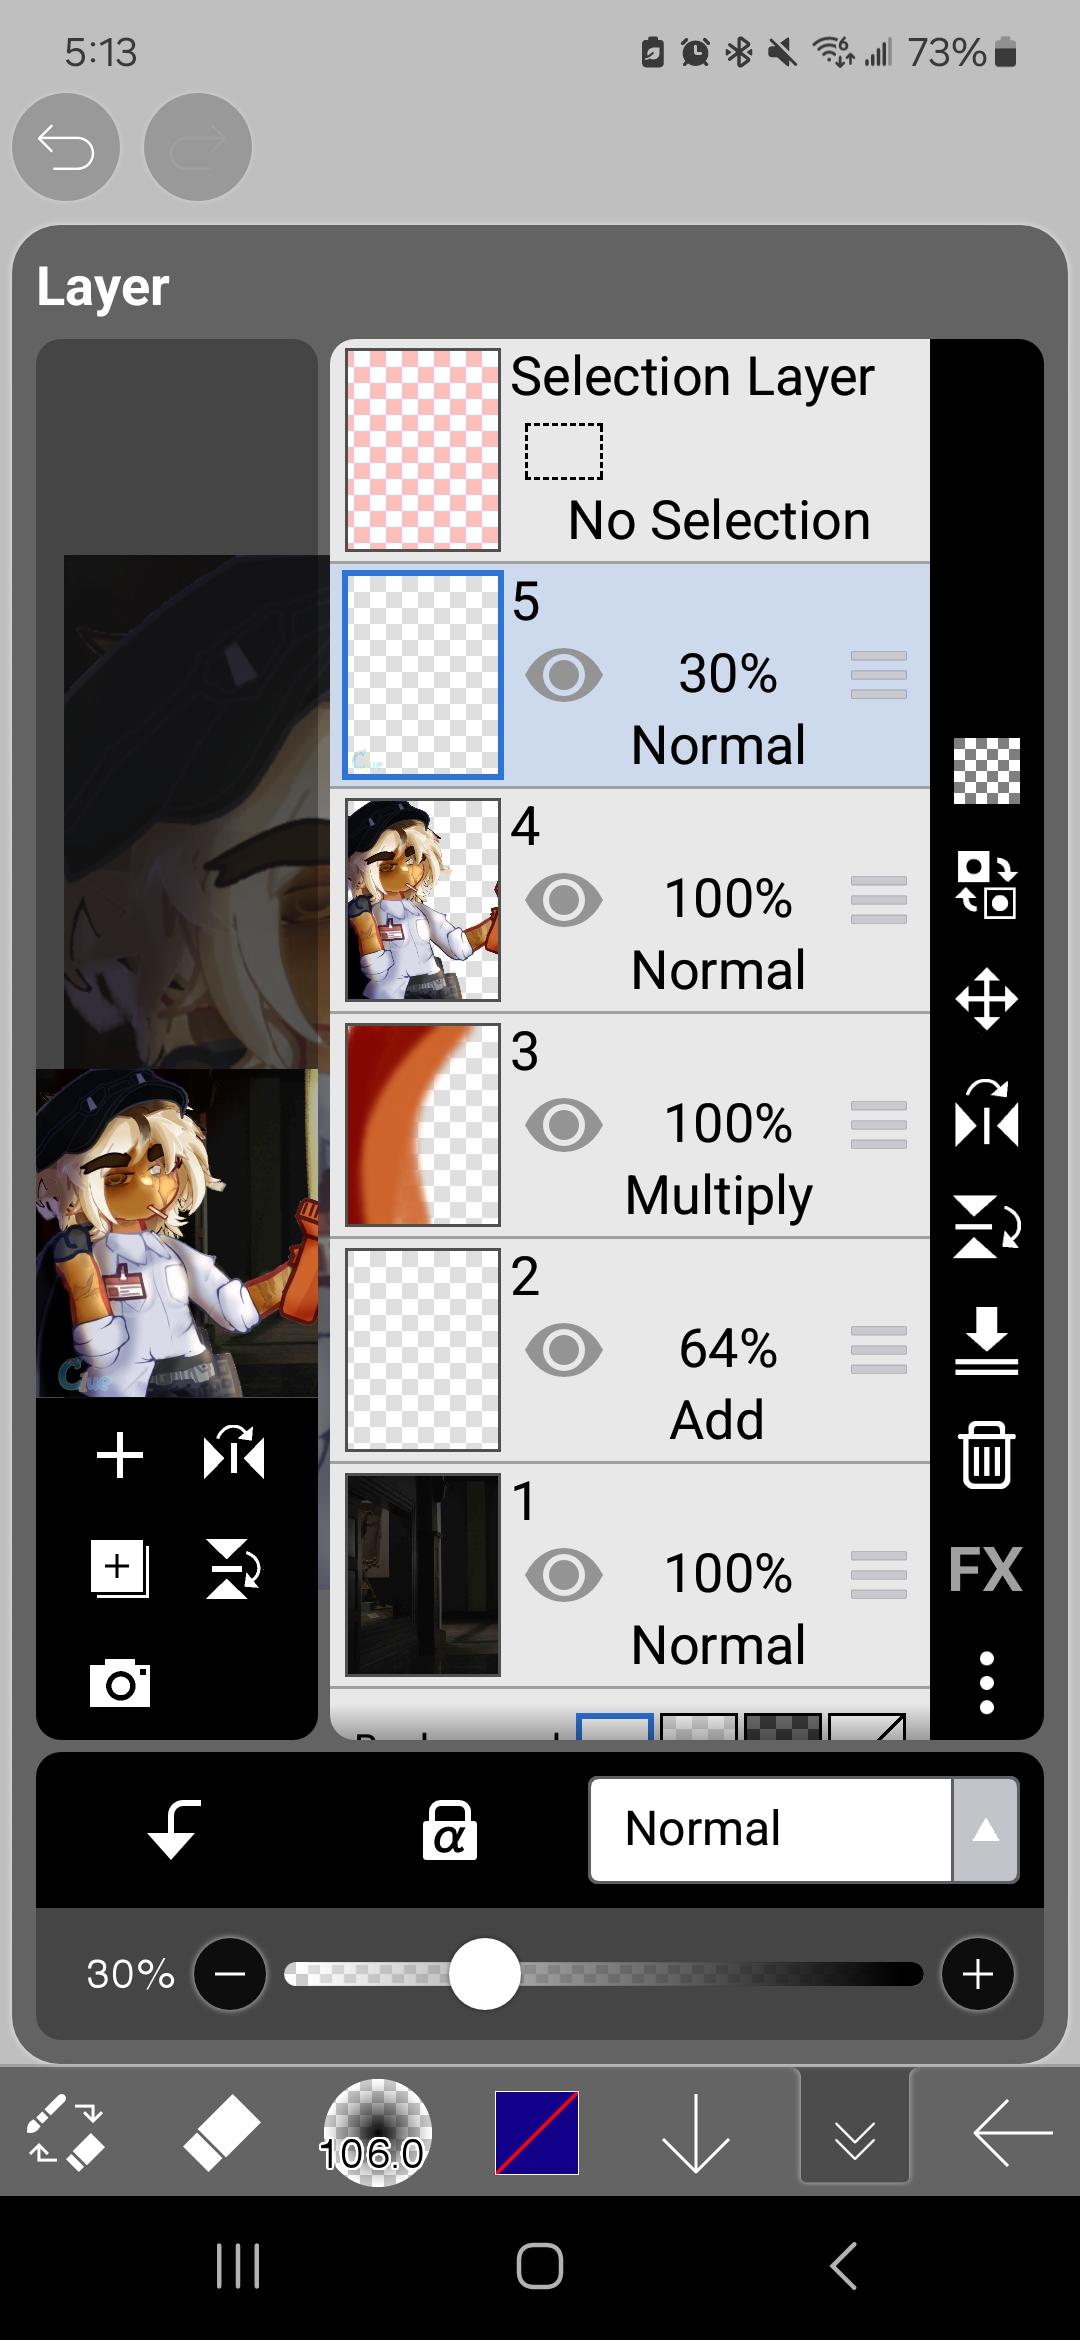This screenshot has width=1080, height=2340.
Task: Delete layer with the trash icon
Action: pos(986,1455)
